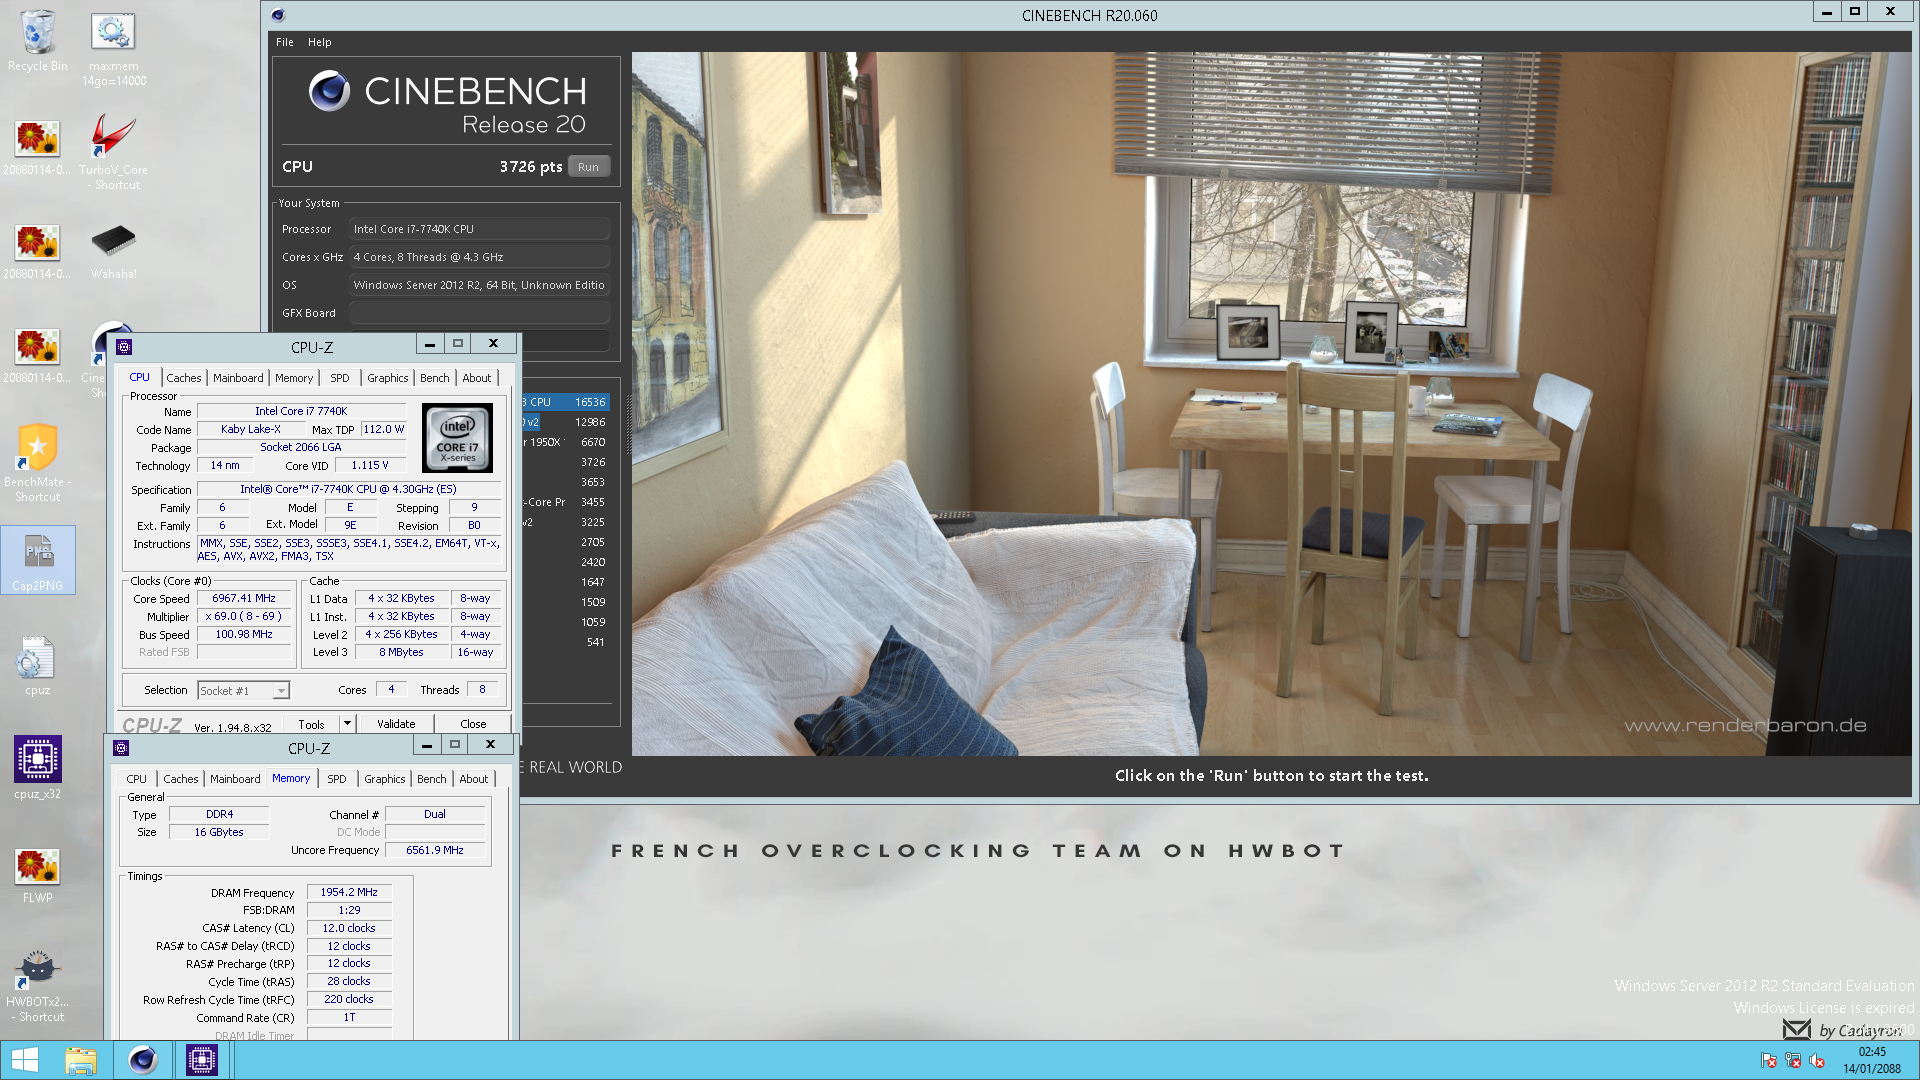Click the upper CPU-Z window title icon
This screenshot has height=1080, width=1920.
coord(124,347)
